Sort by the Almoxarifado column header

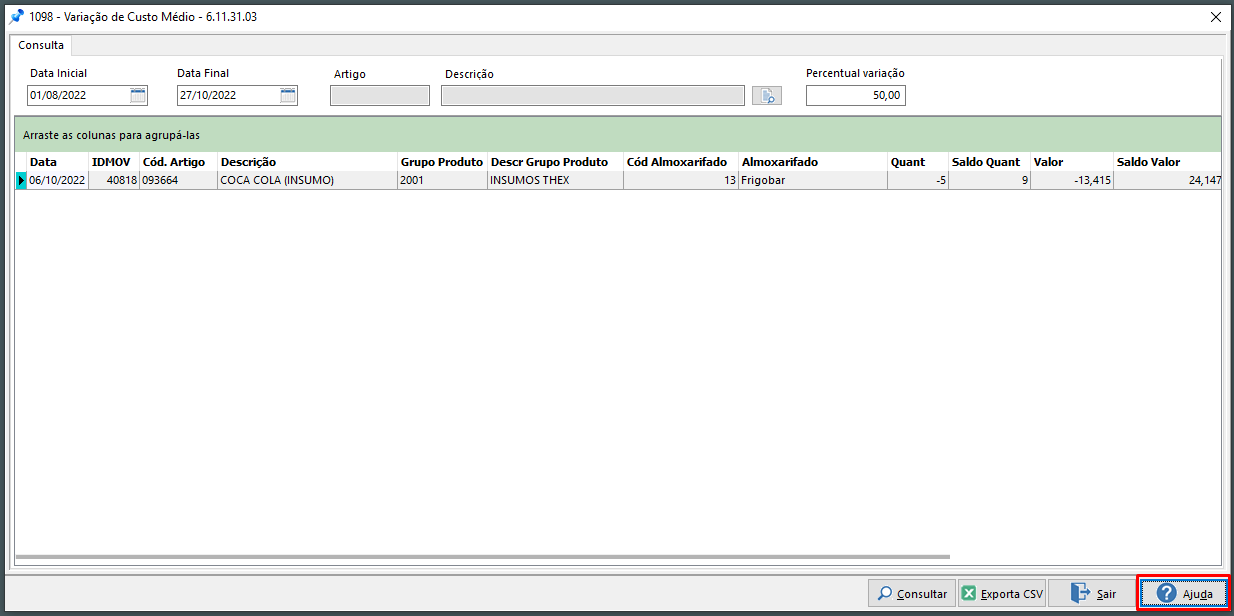point(813,162)
